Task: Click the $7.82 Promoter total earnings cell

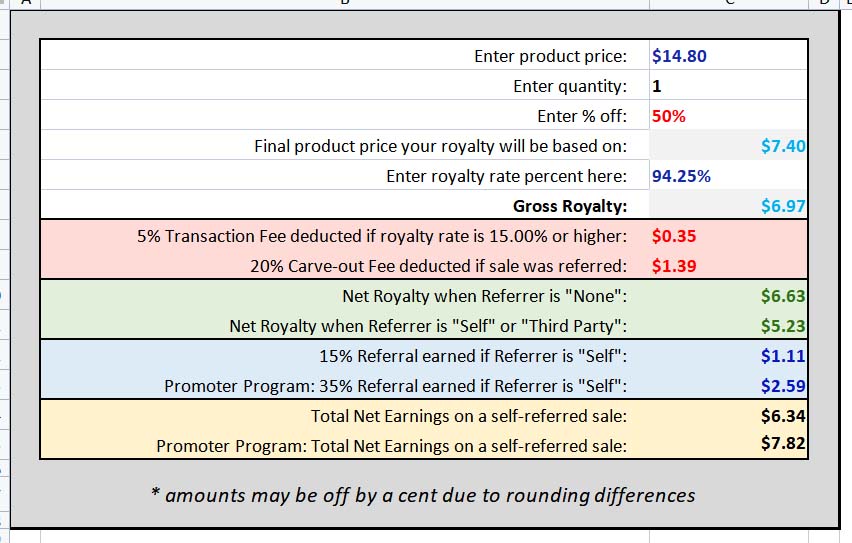Action: pos(728,444)
